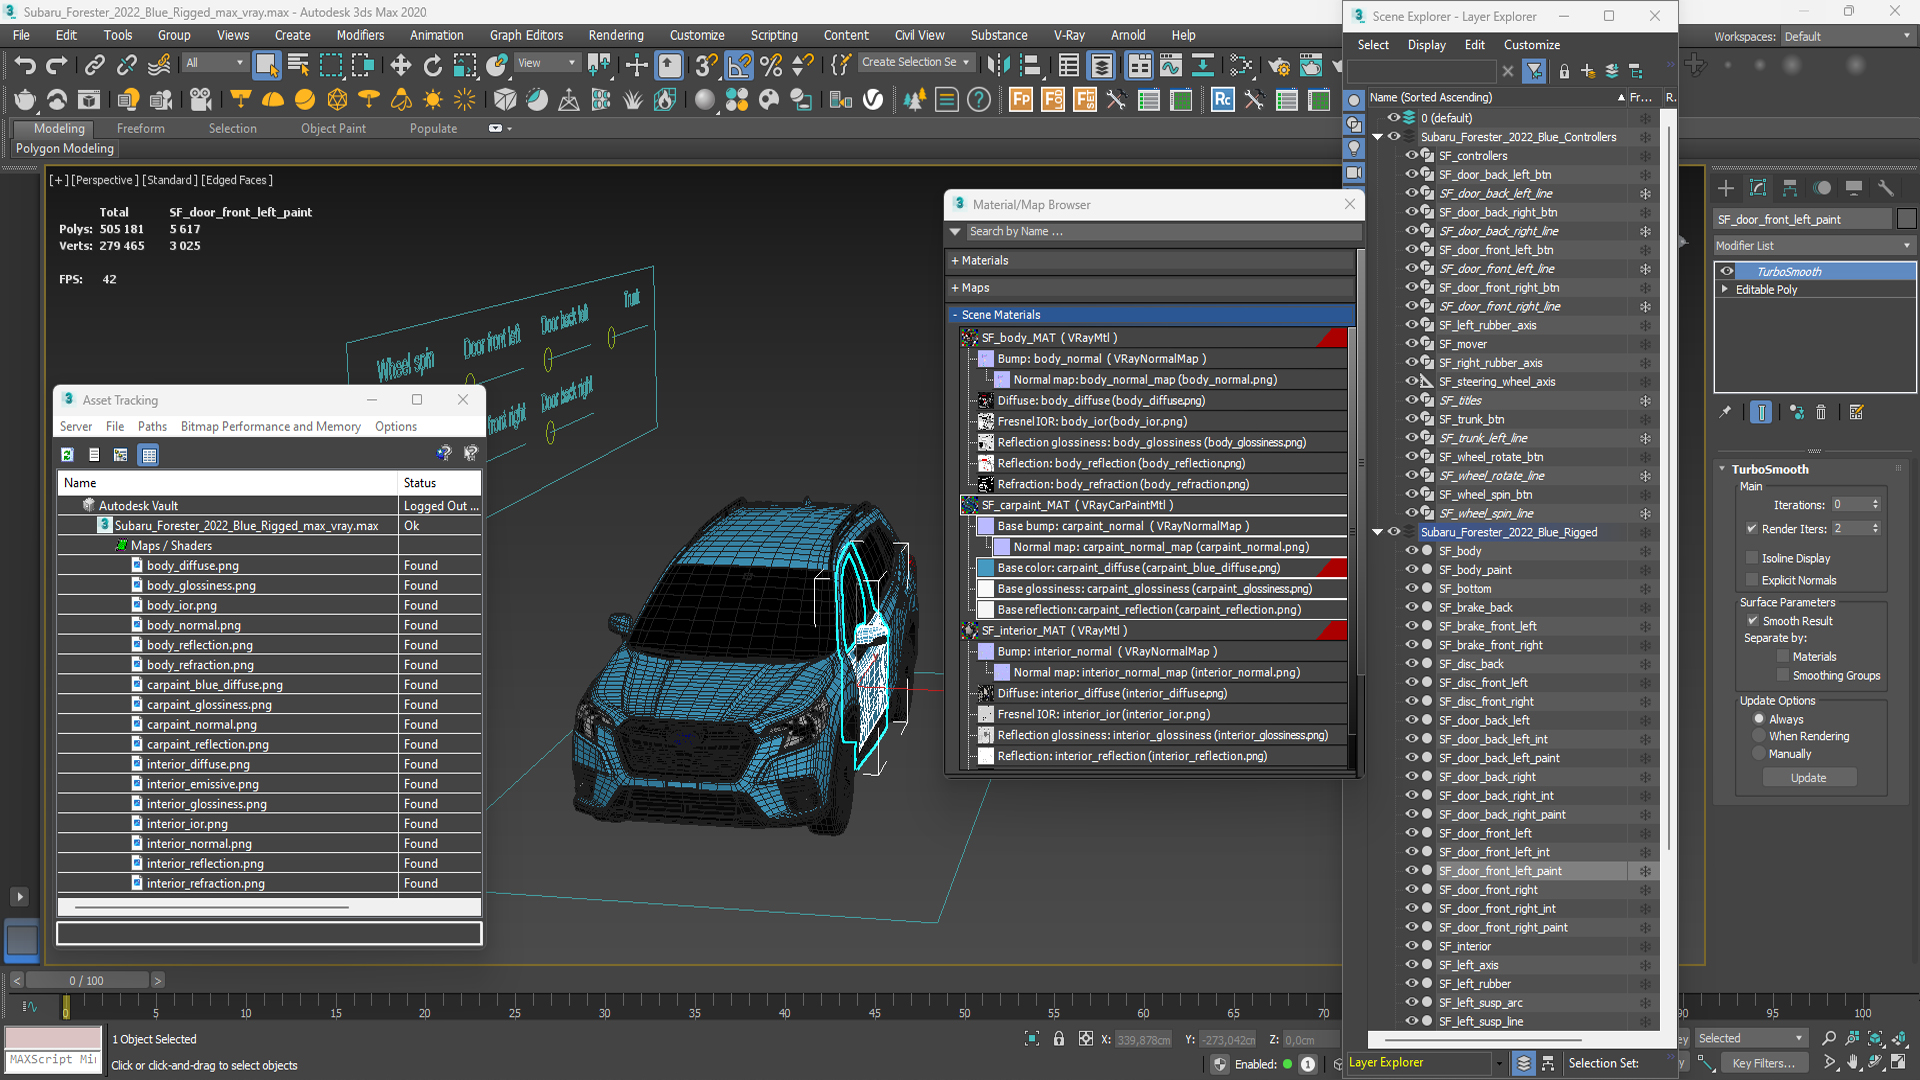Toggle Percent Snap icon
Viewport: 1920px width, 1080px height.
[x=771, y=66]
